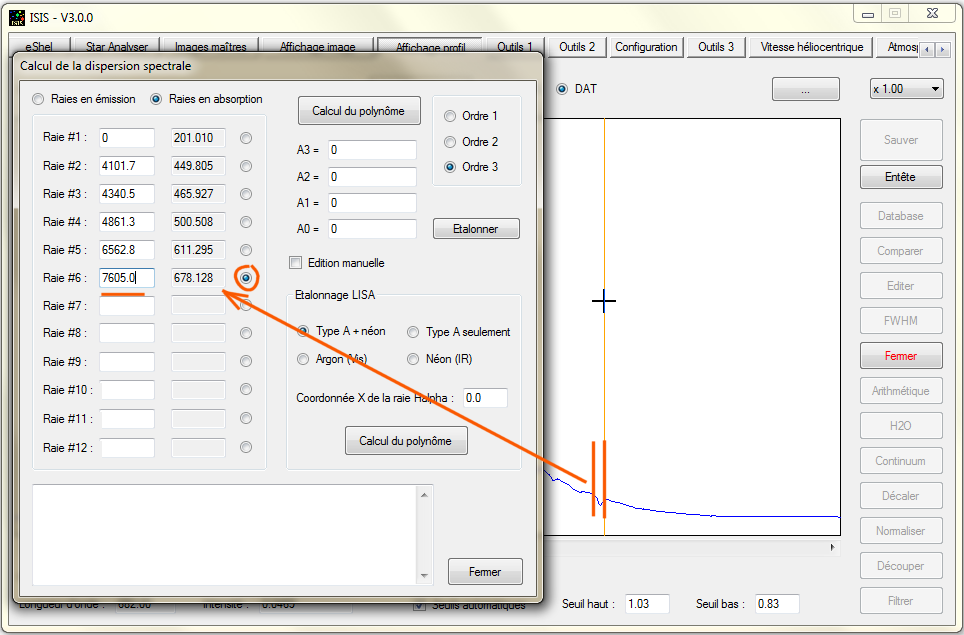Click the ellipsis browse button
Viewport: 964px width, 635px height.
[805, 89]
